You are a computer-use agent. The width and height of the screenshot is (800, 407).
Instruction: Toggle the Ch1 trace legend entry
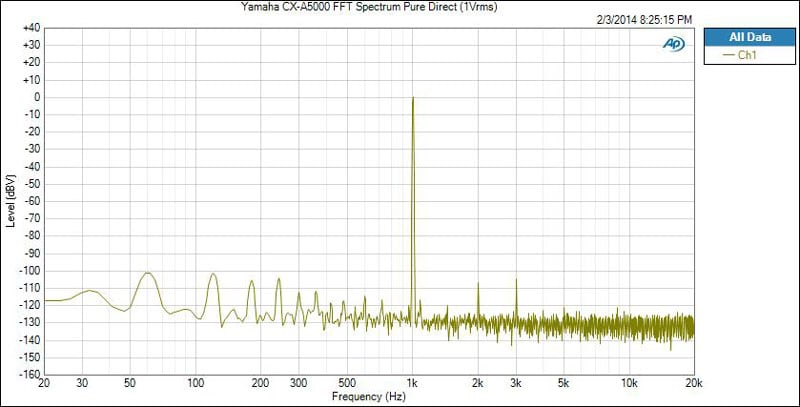tap(749, 54)
